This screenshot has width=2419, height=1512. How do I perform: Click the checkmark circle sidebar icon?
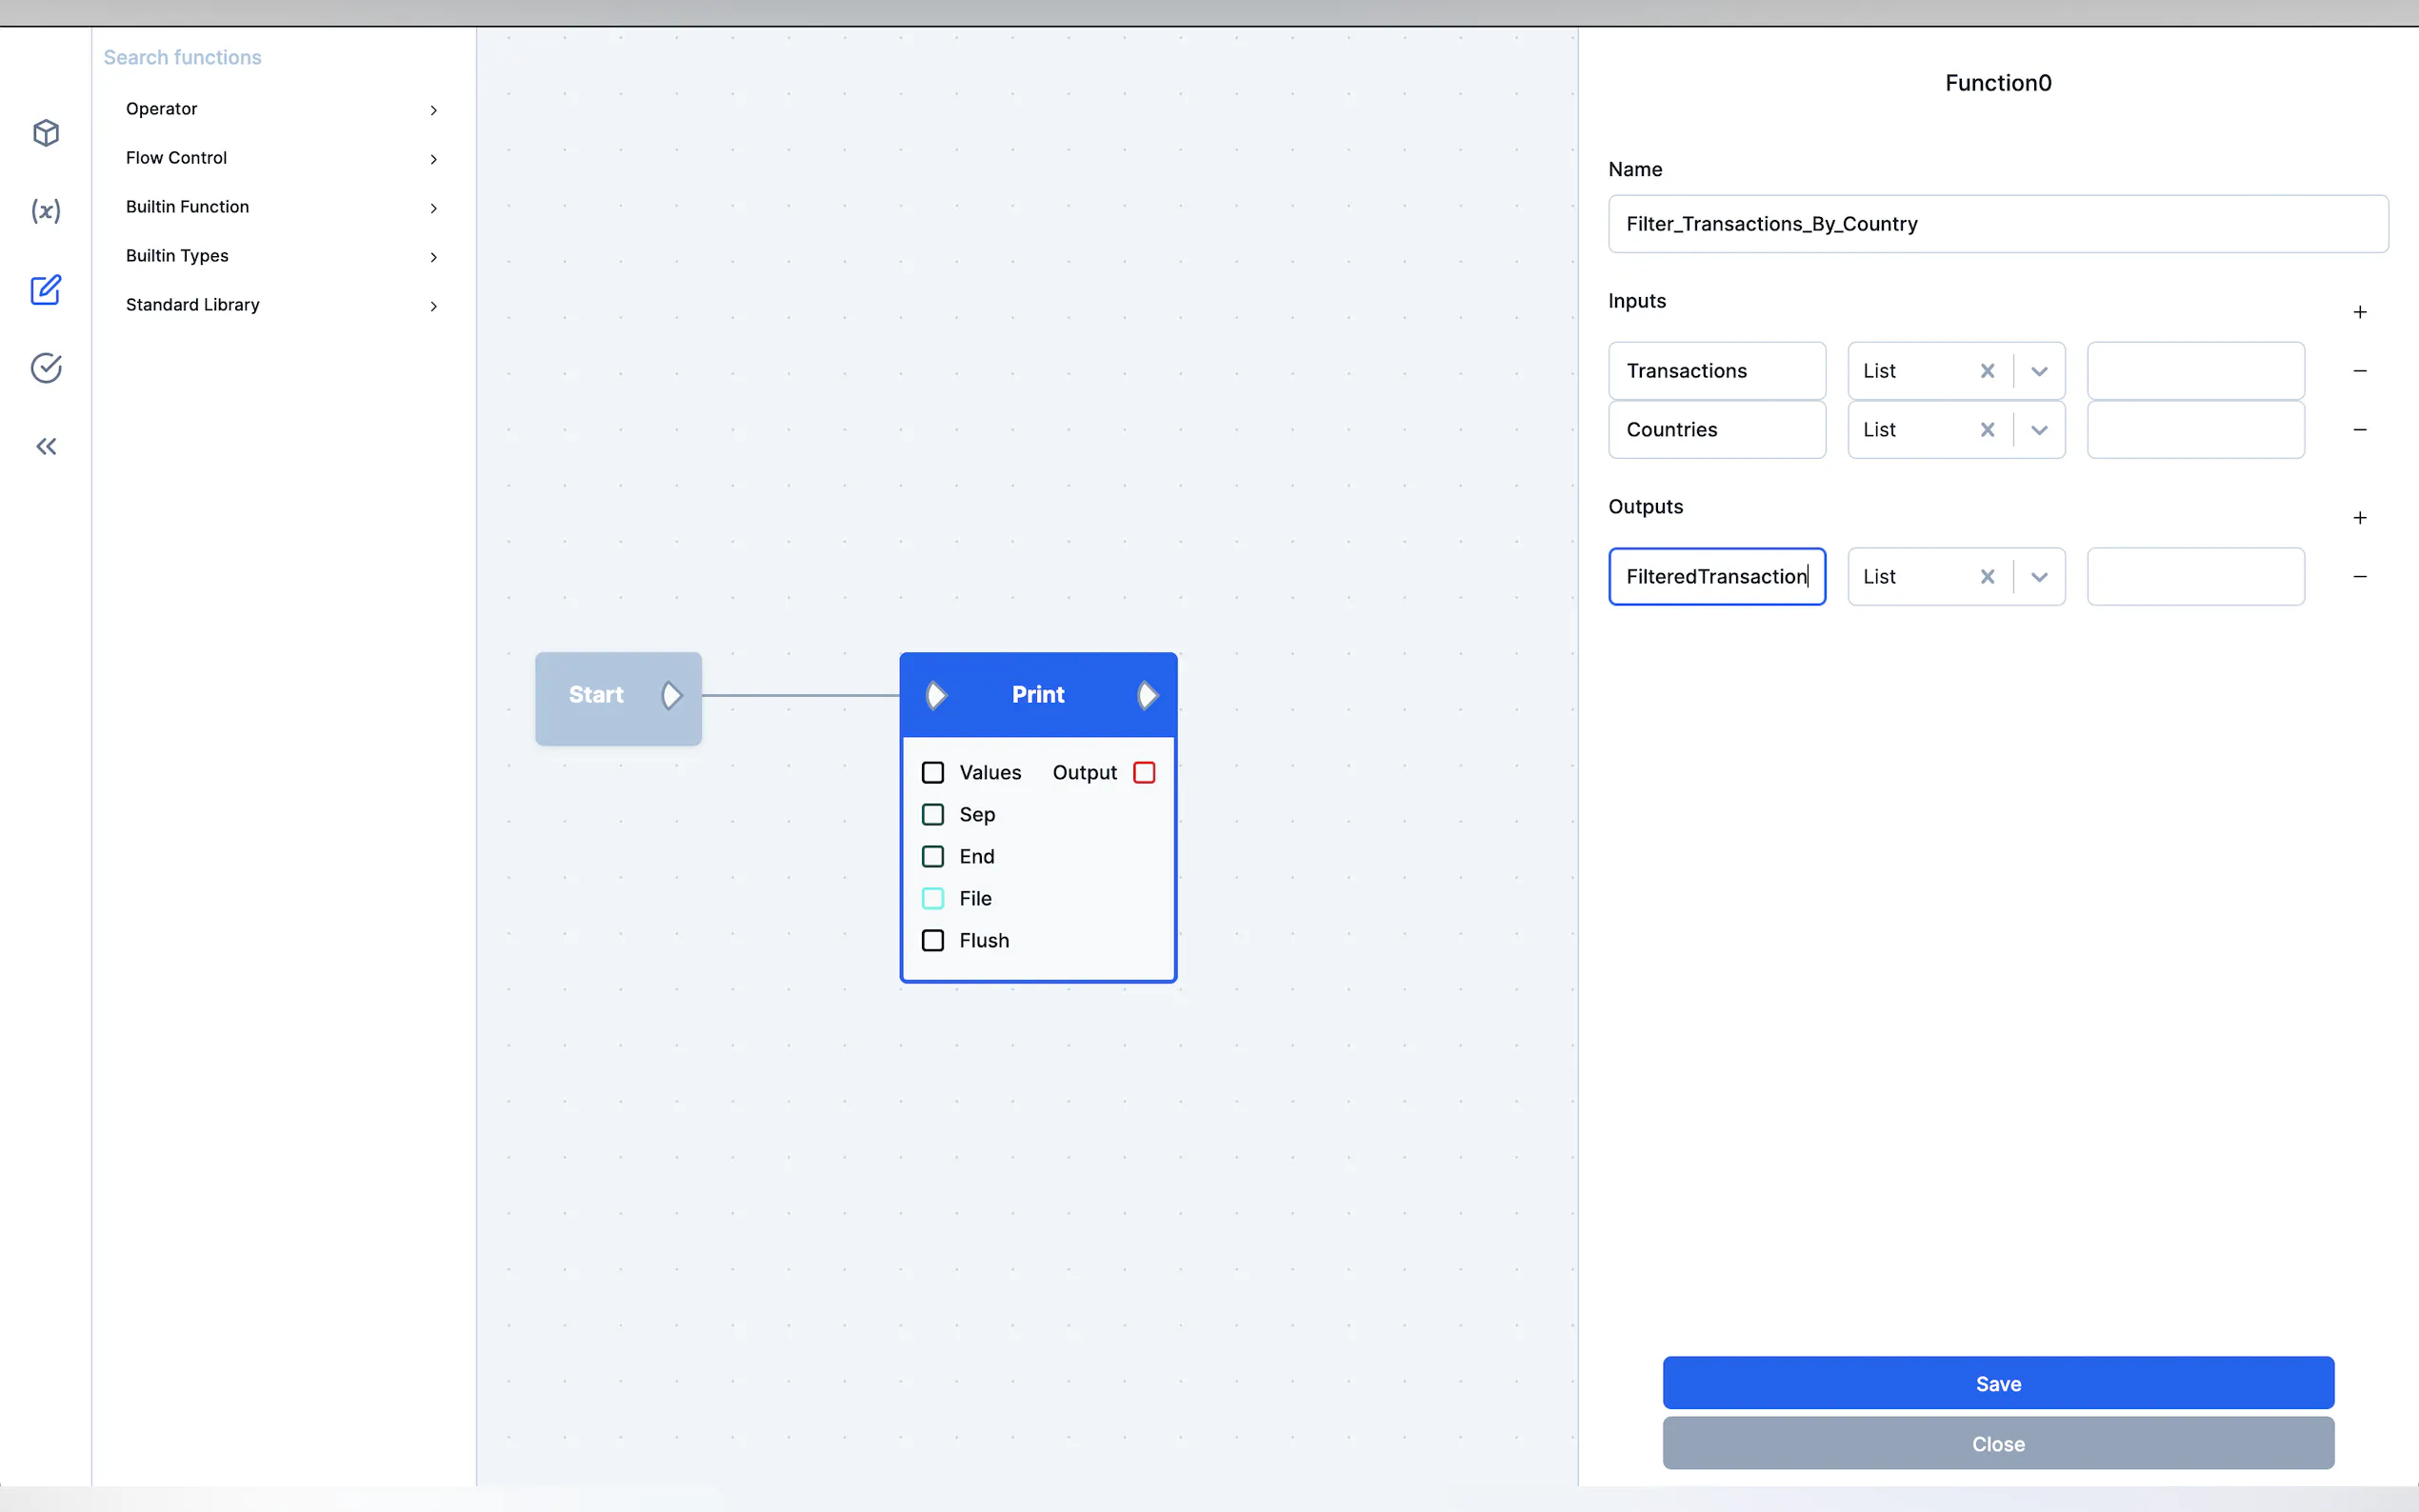pyautogui.click(x=46, y=368)
